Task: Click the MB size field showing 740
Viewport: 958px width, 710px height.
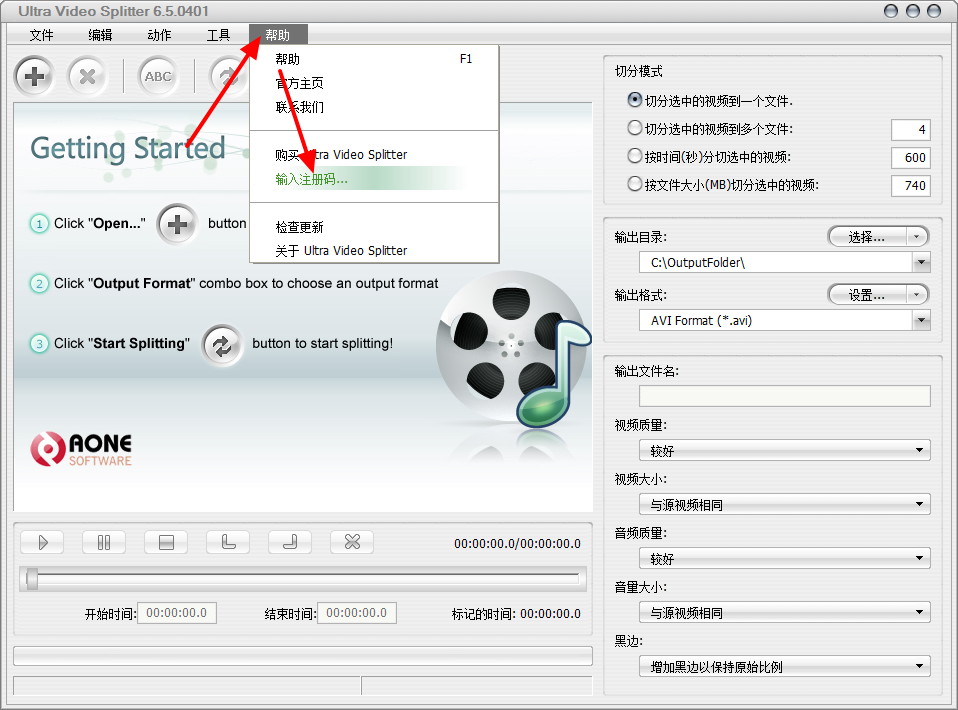Action: tap(910, 186)
